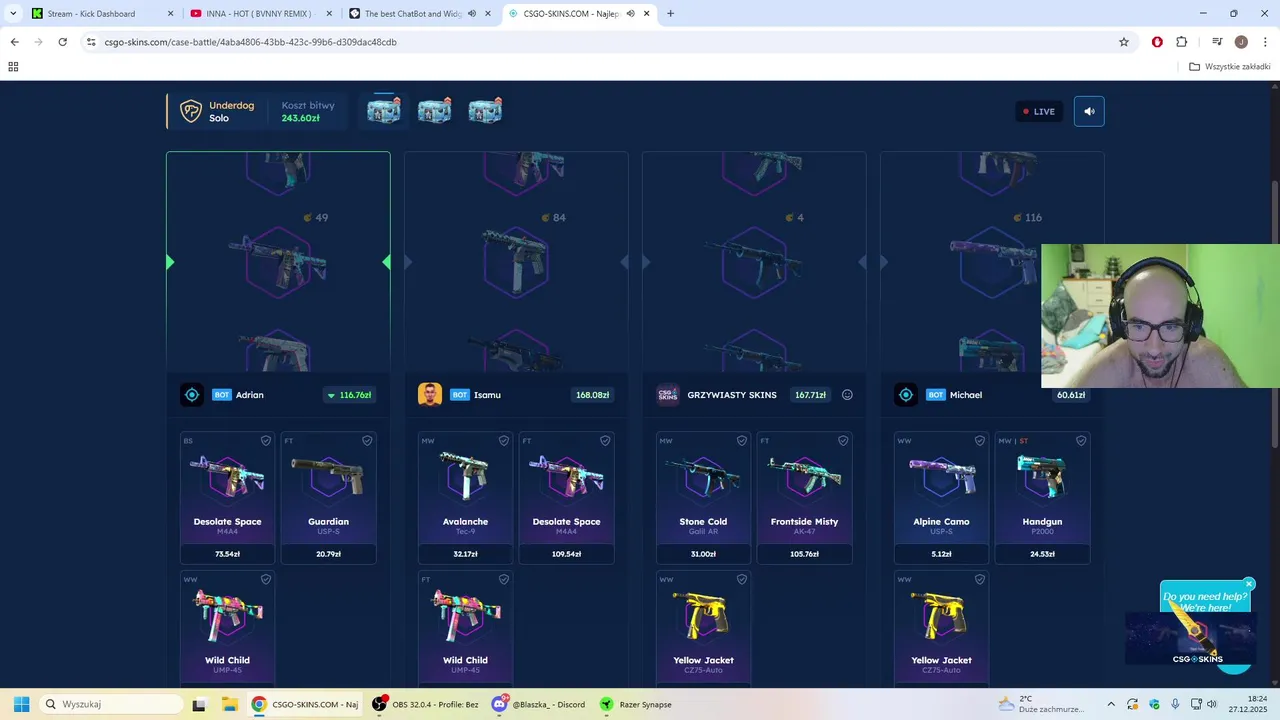Click the verify shield on Adrian's Wild Child
1280x720 pixels.
pos(266,579)
